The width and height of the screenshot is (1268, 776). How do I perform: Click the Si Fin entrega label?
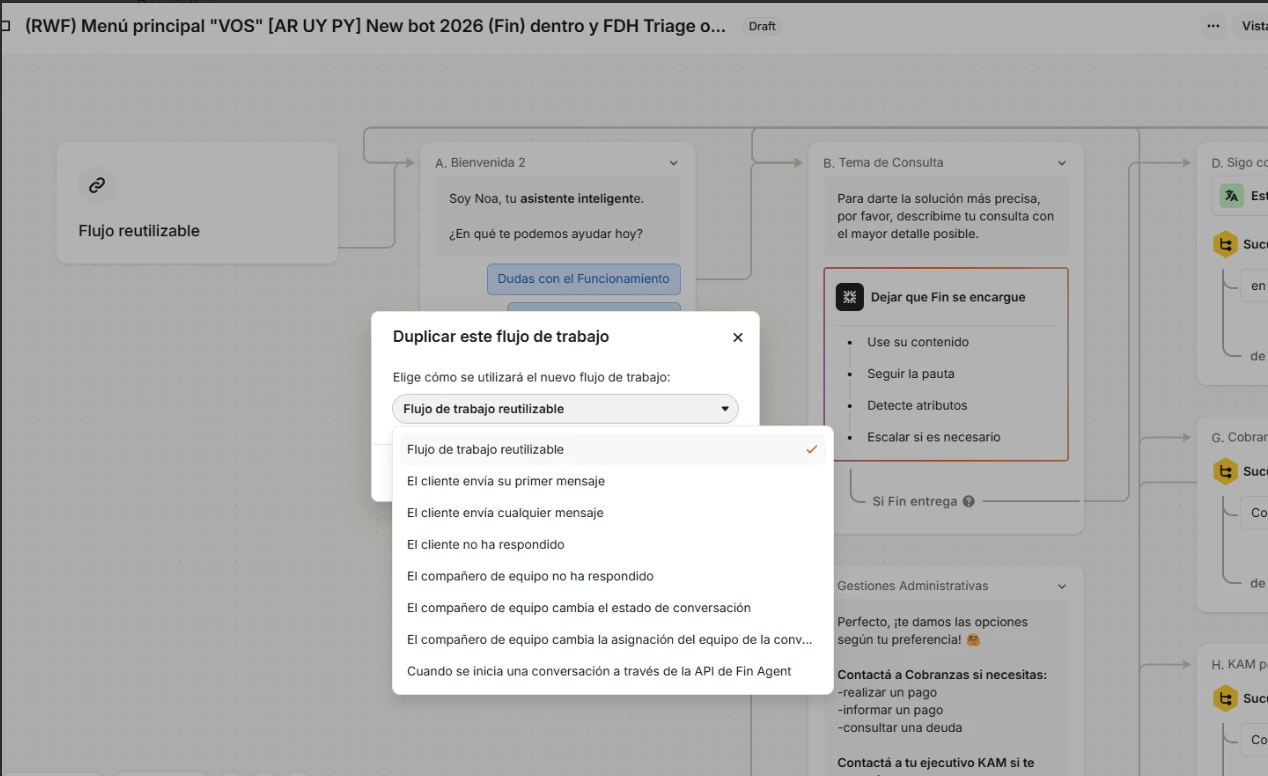915,502
